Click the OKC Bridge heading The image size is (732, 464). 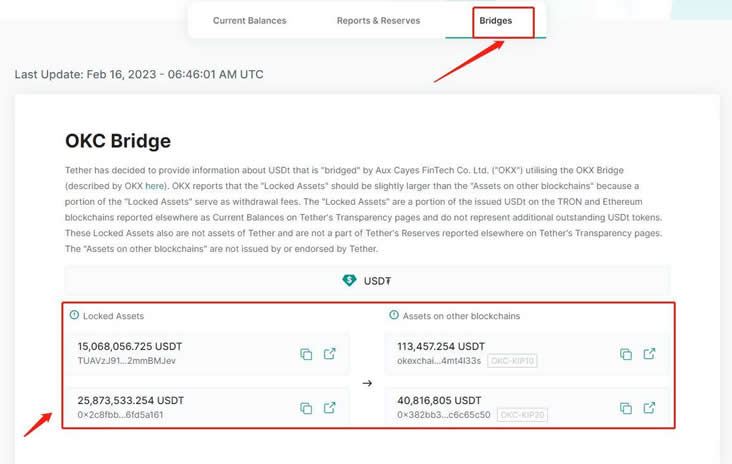point(118,141)
